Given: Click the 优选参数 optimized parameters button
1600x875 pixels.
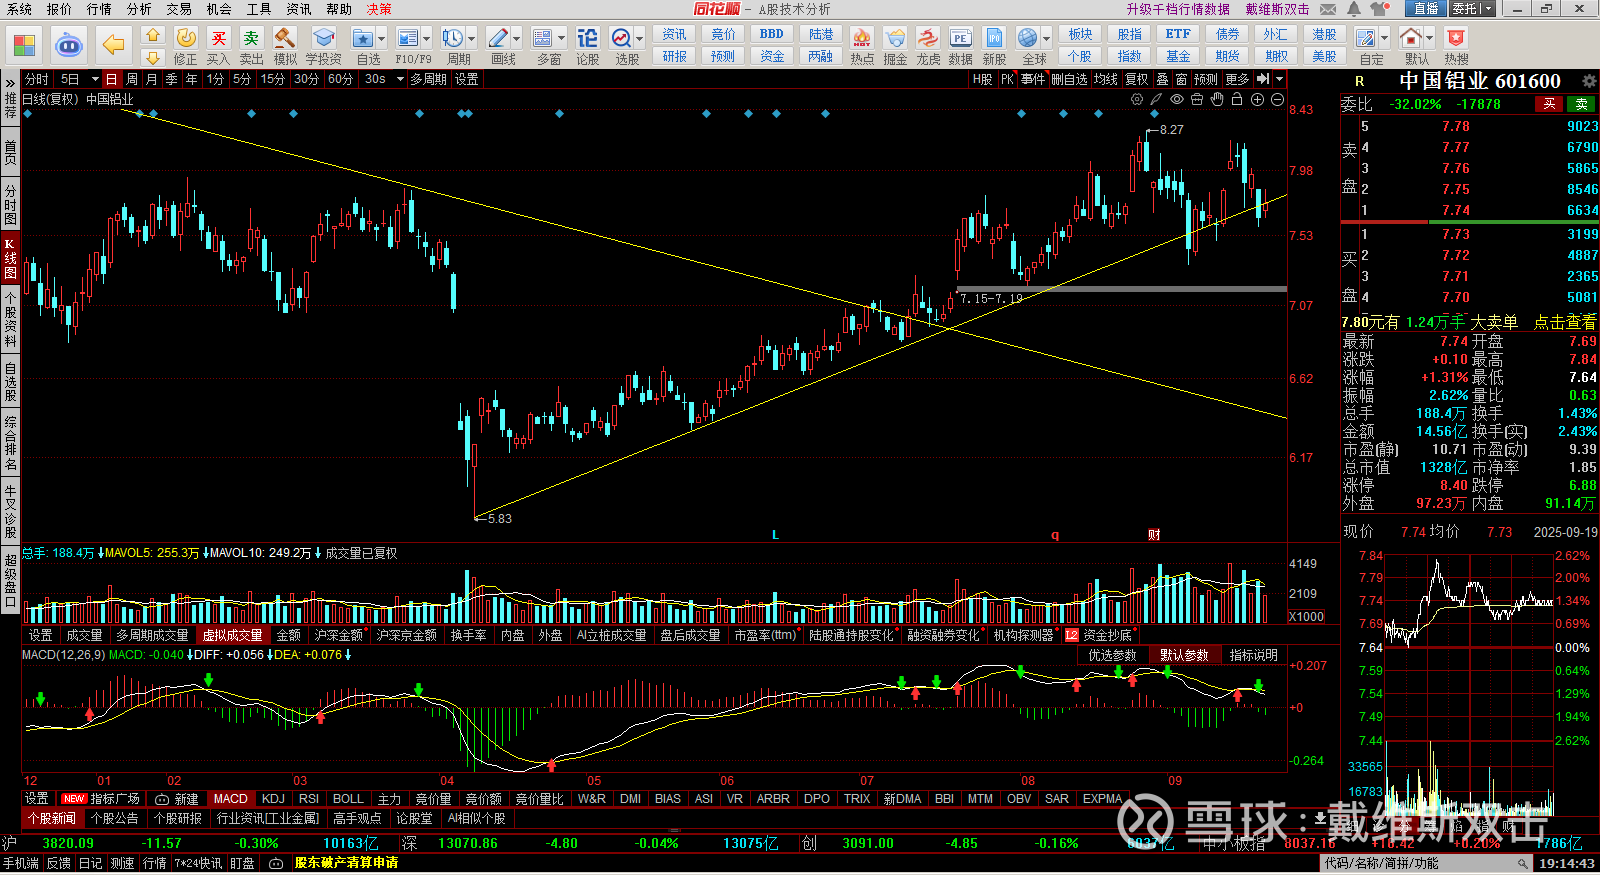Looking at the screenshot, I should (1112, 655).
